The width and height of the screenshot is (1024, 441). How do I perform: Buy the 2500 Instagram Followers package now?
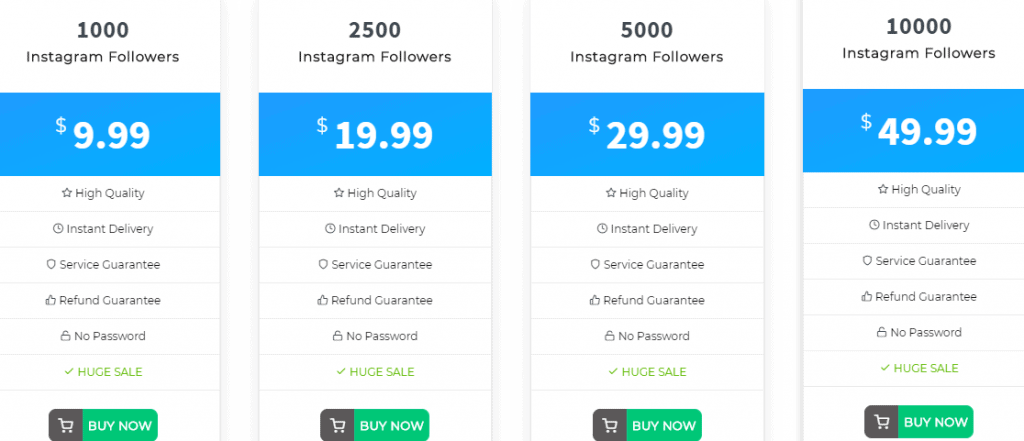coord(375,426)
